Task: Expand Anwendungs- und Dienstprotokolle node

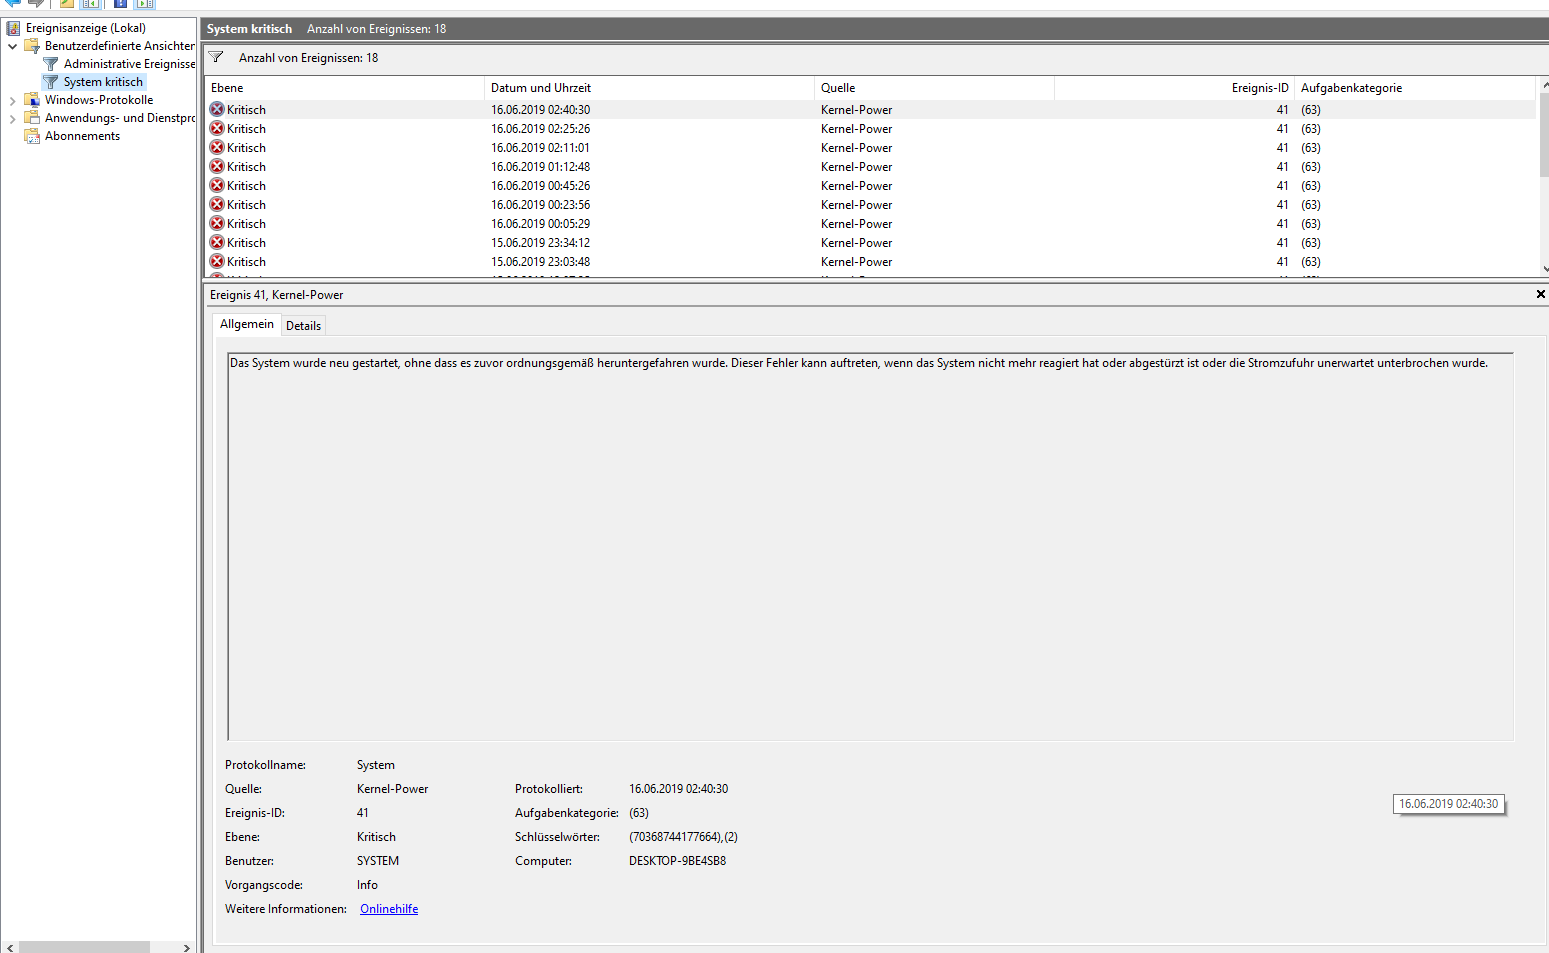Action: [x=12, y=118]
